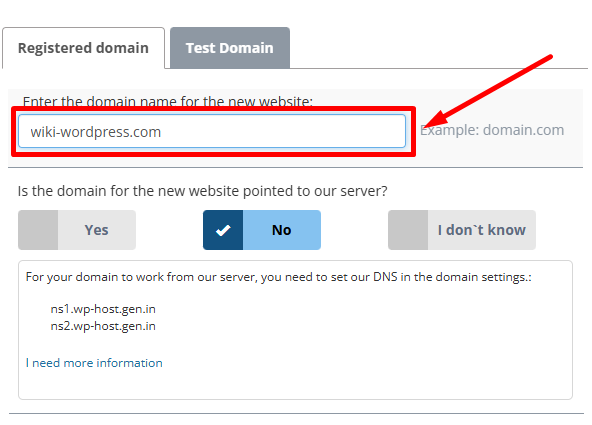This screenshot has height=425, width=592.
Task: Pick the I don't know label
Action: pos(482,230)
